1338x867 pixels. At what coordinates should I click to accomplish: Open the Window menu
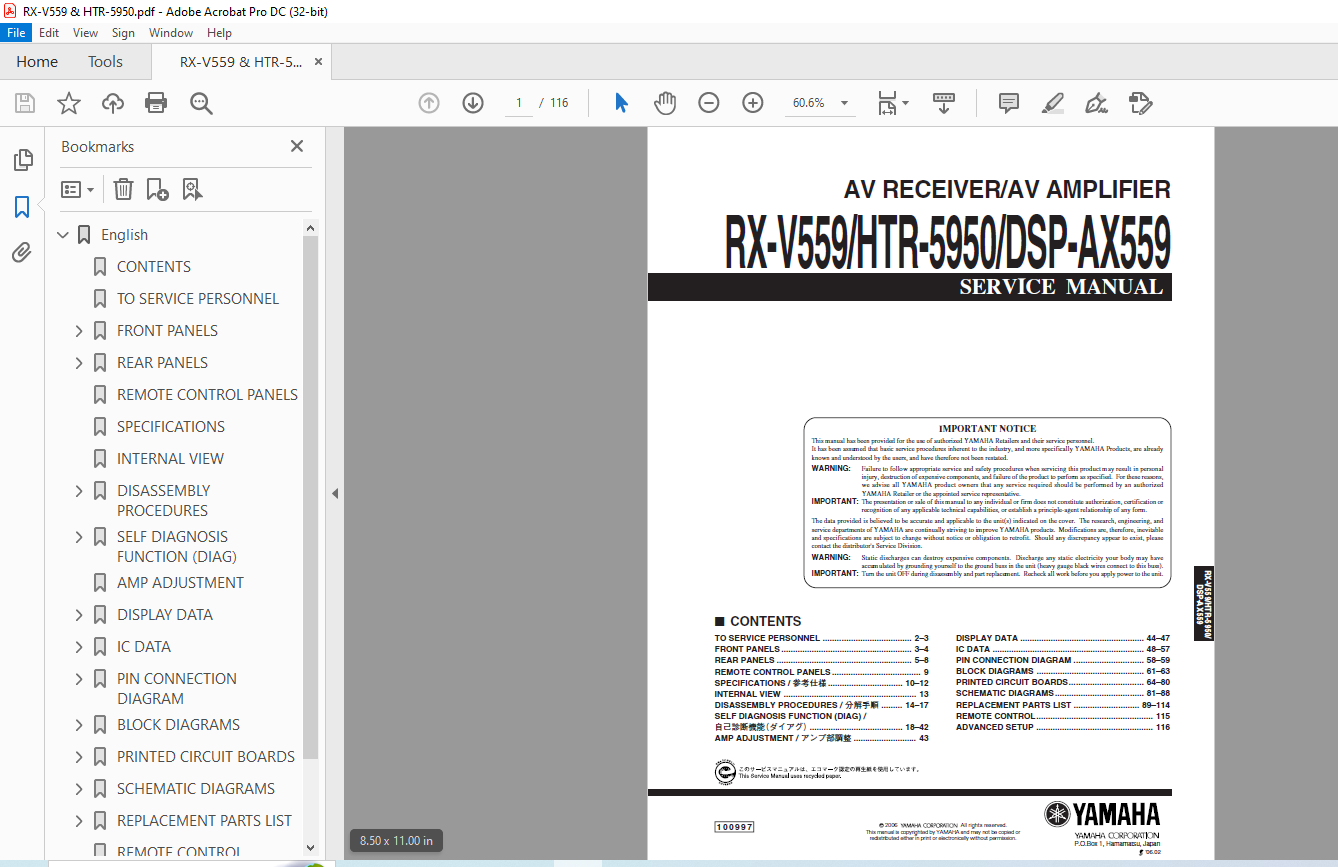[171, 33]
